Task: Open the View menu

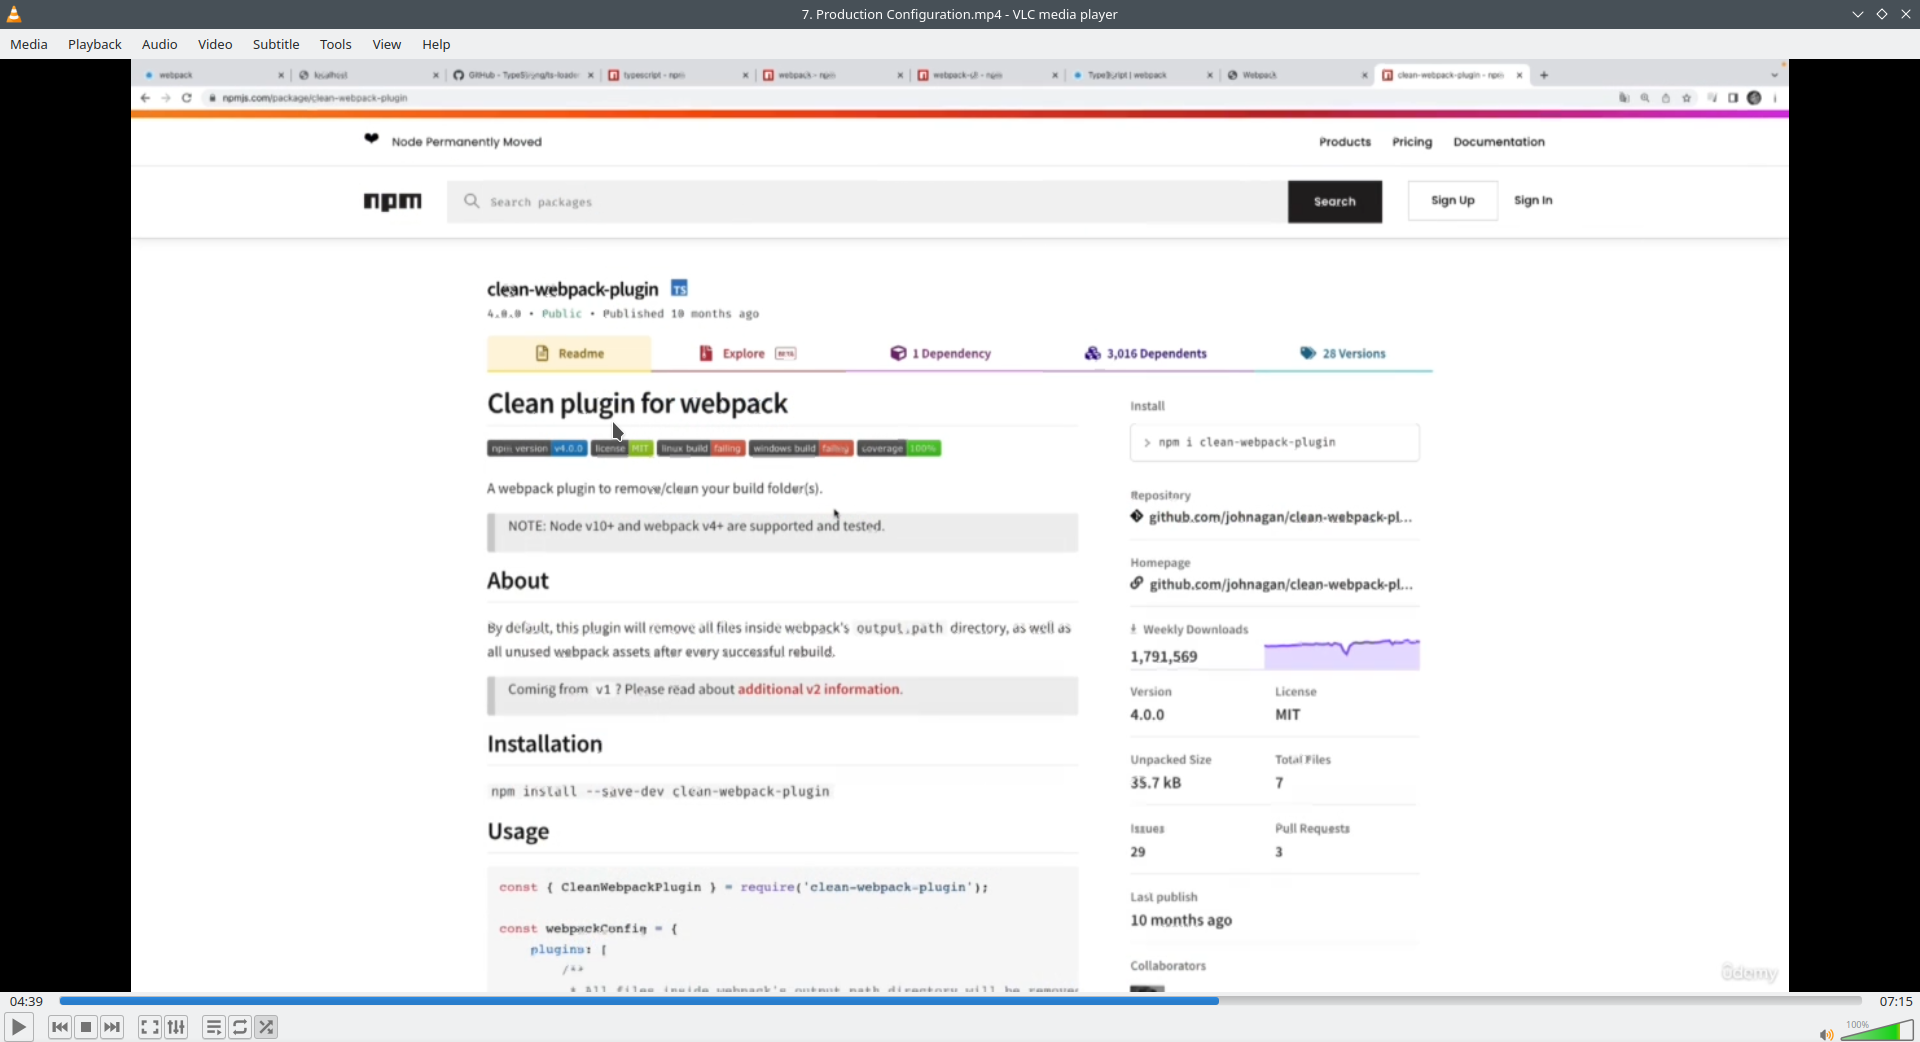Action: click(x=387, y=44)
